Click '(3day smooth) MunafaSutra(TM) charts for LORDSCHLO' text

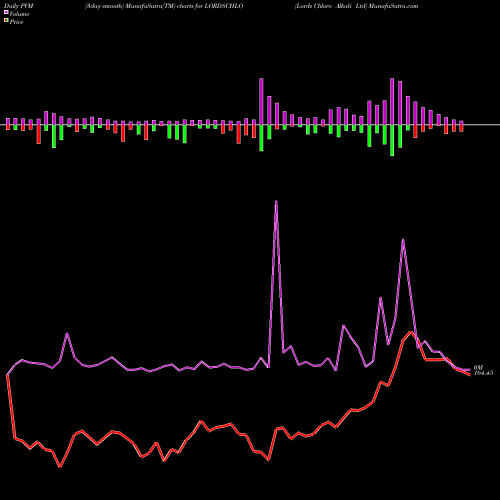164,6
